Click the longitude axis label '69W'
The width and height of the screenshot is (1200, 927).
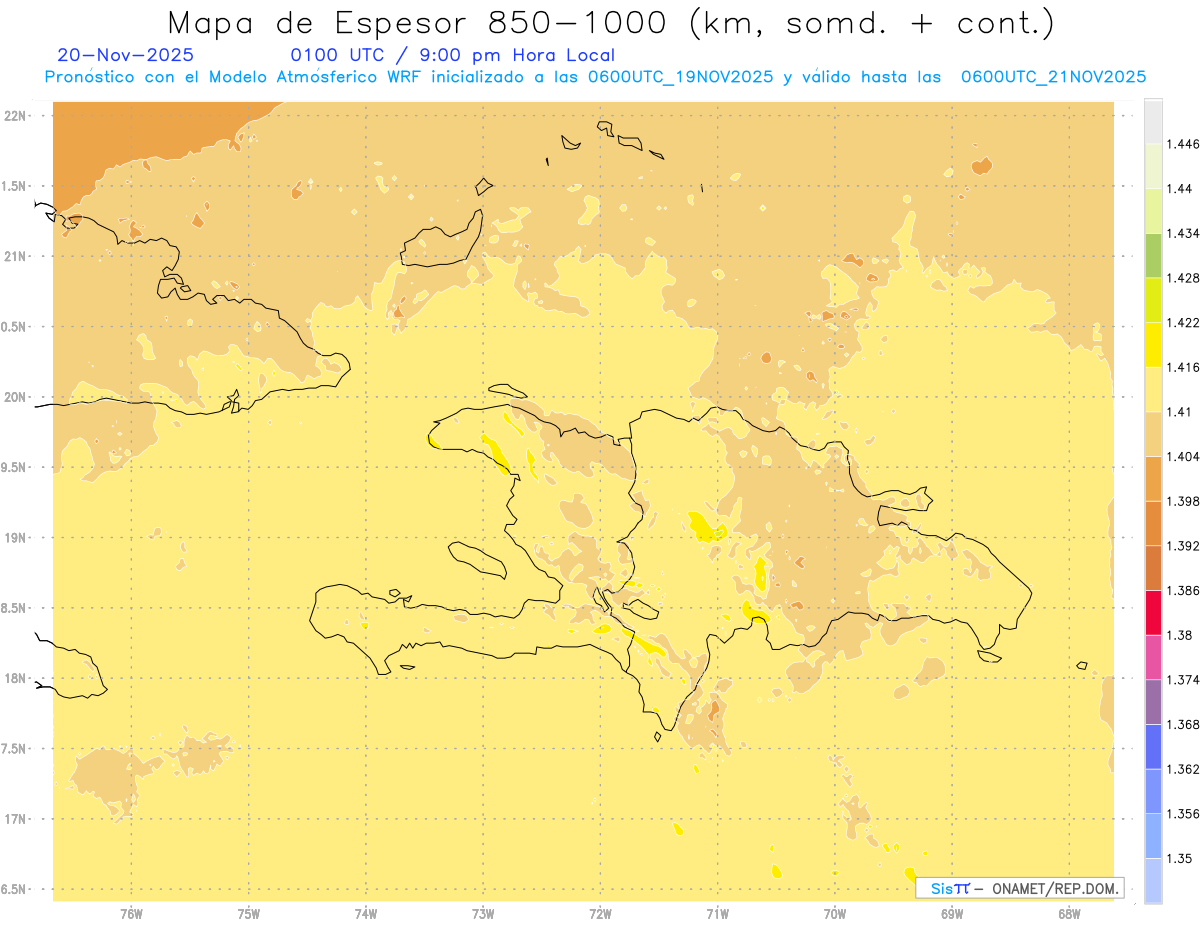click(x=952, y=913)
